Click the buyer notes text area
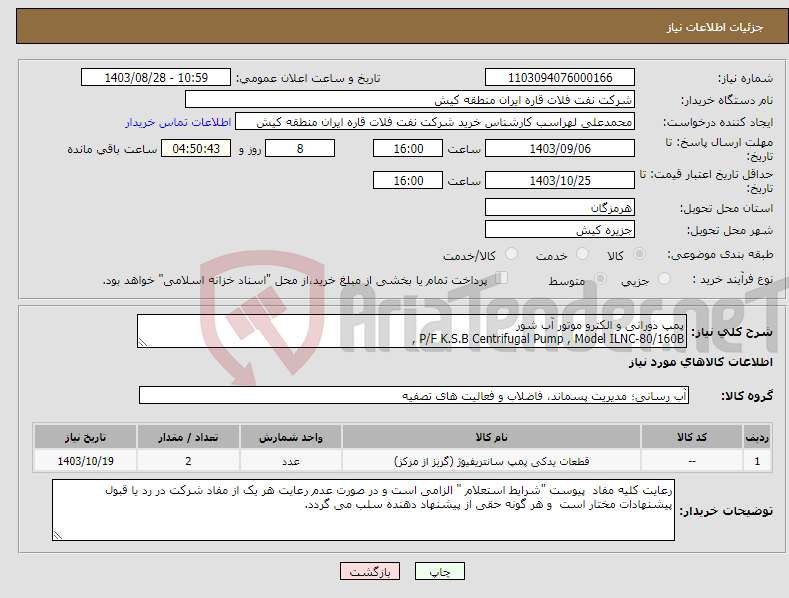This screenshot has width=789, height=598. click(363, 510)
